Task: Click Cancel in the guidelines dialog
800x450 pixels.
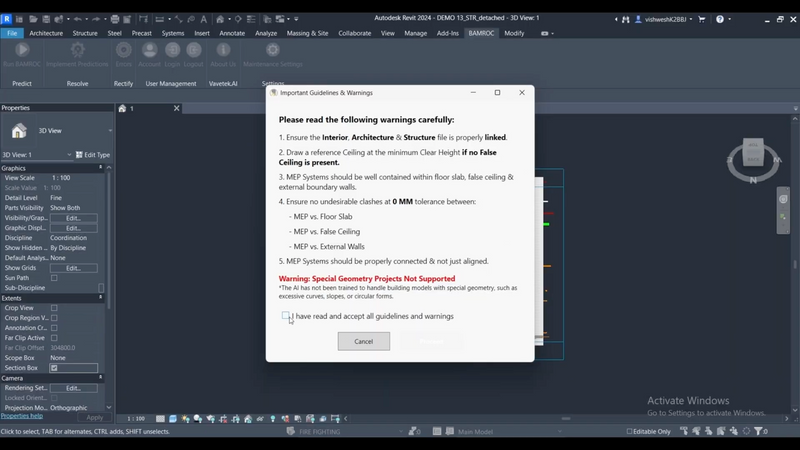Action: [364, 341]
